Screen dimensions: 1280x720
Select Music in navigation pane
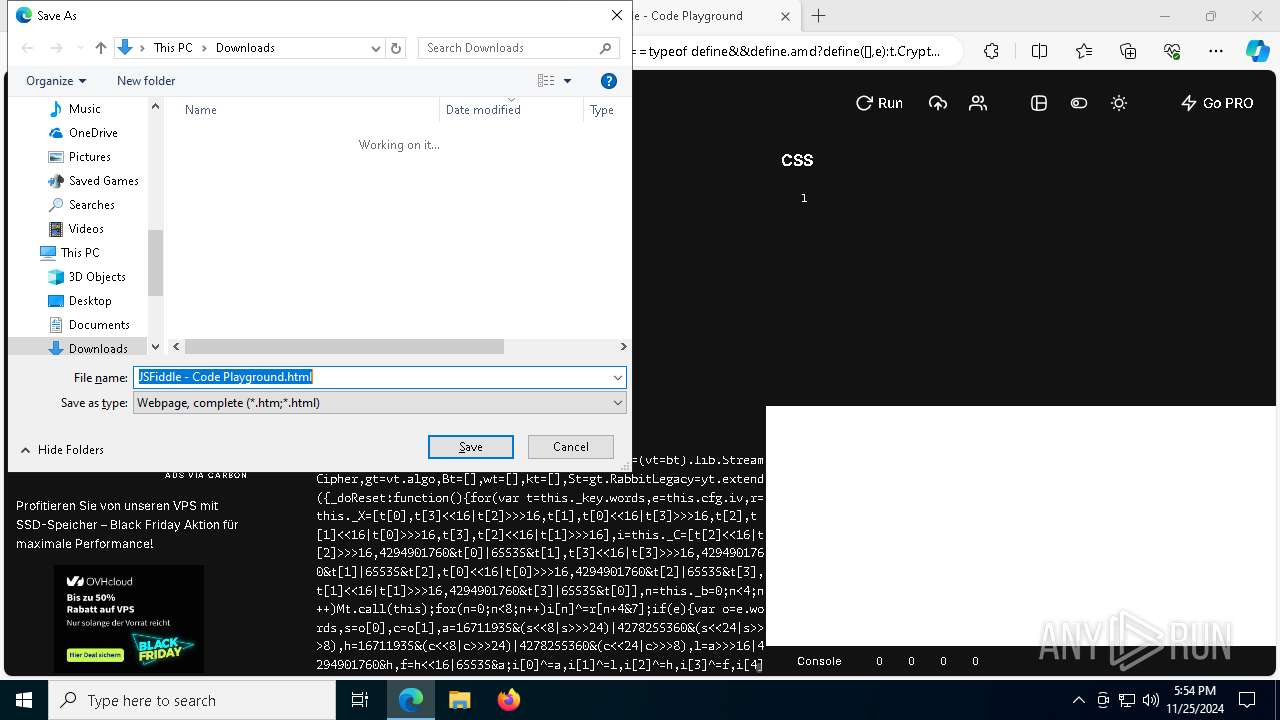(x=84, y=109)
